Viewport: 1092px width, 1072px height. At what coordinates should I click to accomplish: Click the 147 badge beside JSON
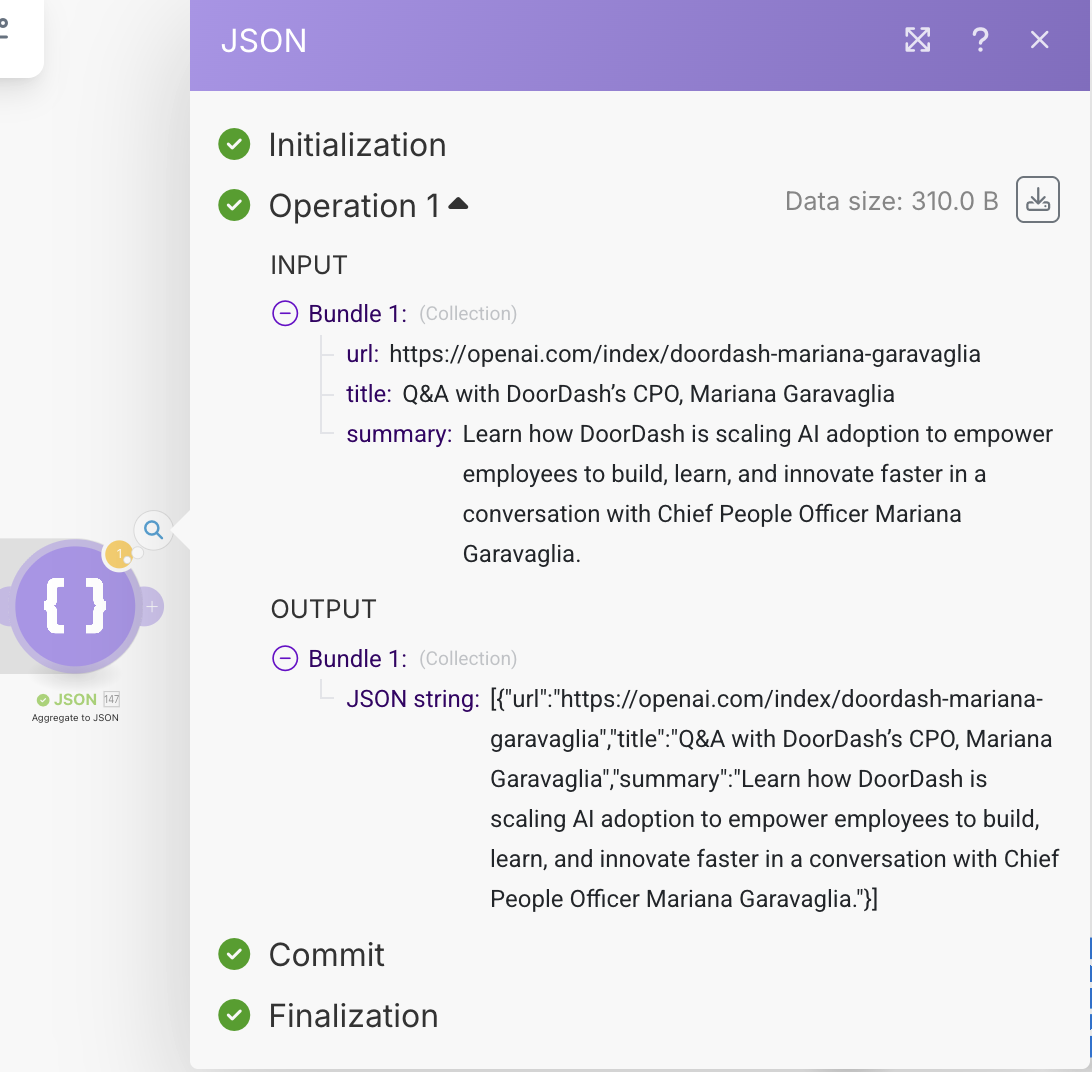[x=111, y=700]
